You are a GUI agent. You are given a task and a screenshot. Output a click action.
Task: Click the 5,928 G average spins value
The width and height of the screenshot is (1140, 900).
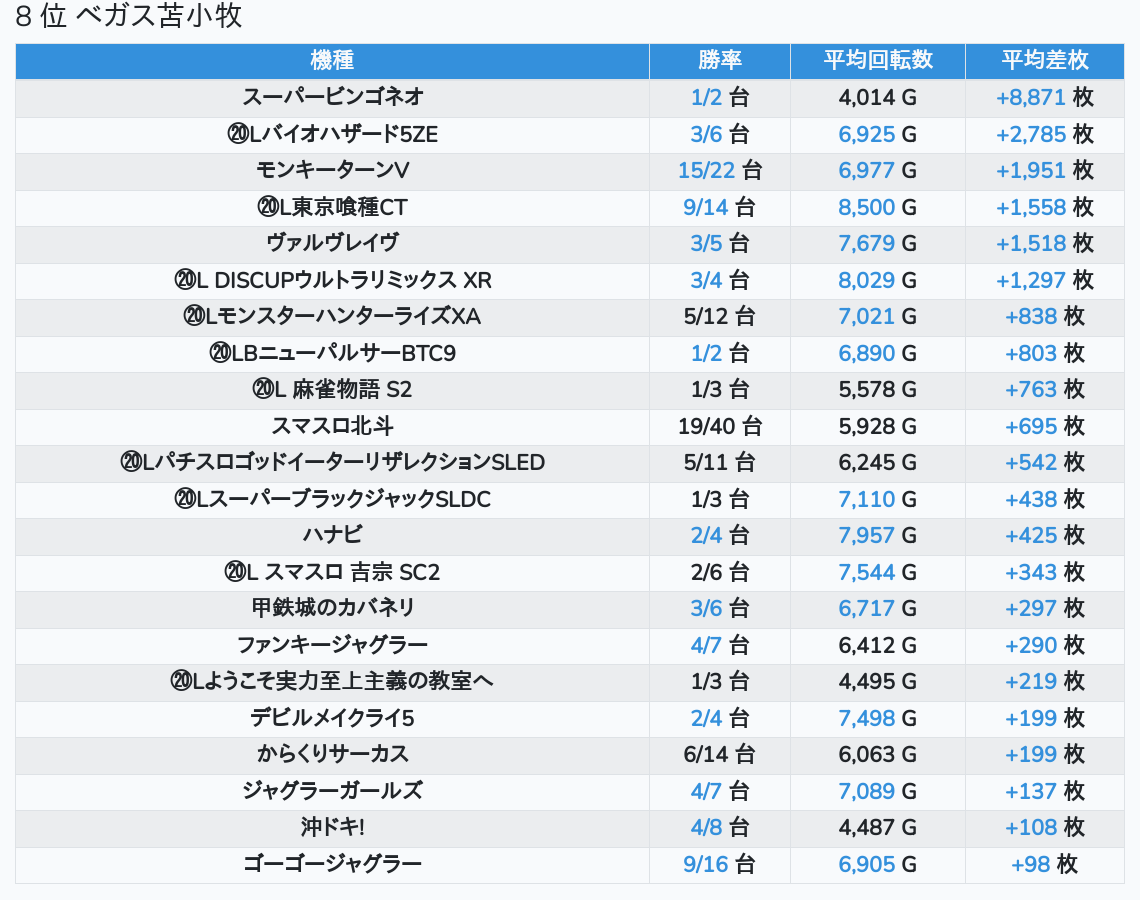pos(878,427)
